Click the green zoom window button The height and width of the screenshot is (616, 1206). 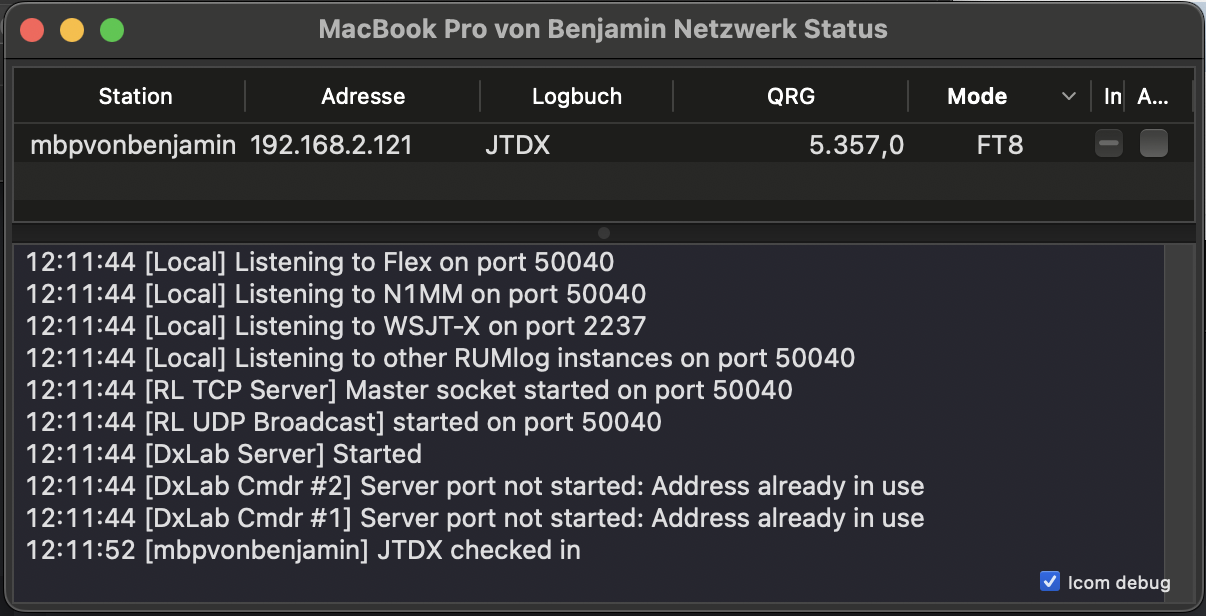pyautogui.click(x=112, y=29)
